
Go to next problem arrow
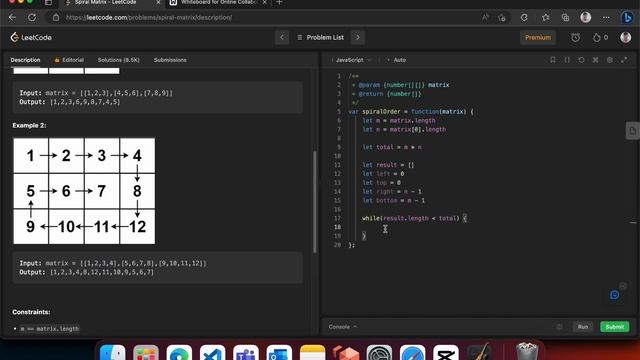pos(358,38)
